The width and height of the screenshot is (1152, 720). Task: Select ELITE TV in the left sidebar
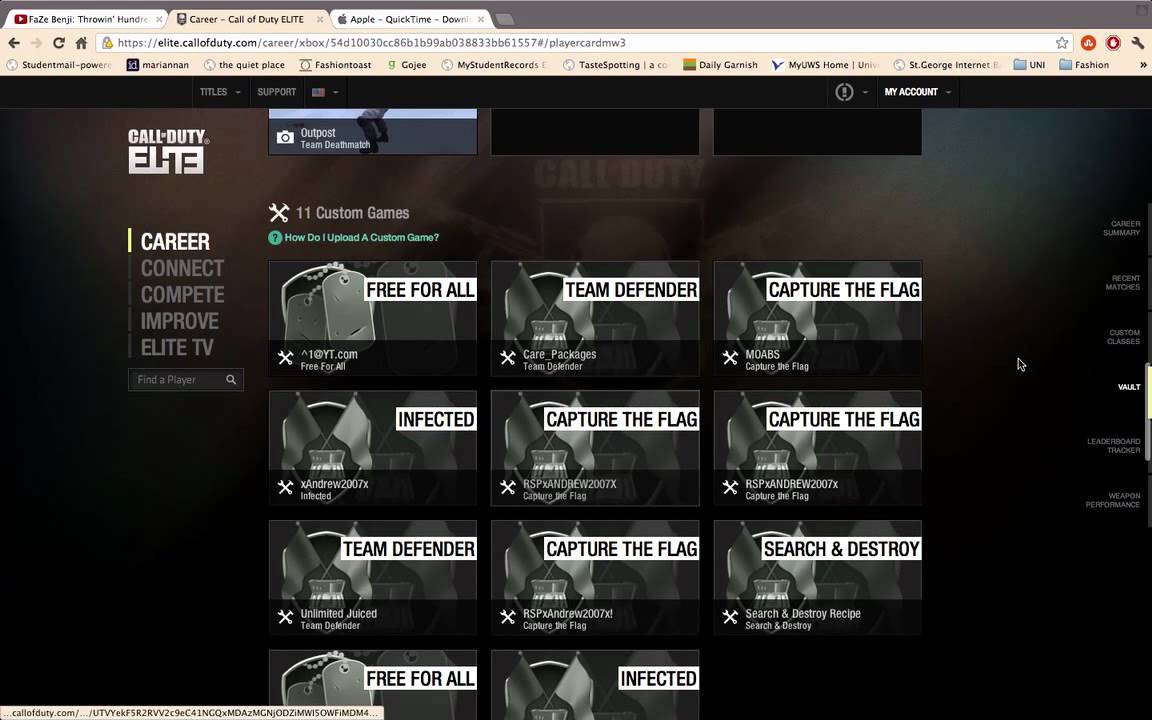click(177, 348)
